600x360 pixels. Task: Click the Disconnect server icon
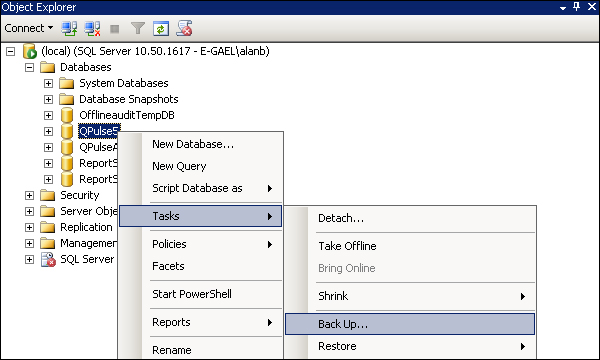click(x=92, y=29)
